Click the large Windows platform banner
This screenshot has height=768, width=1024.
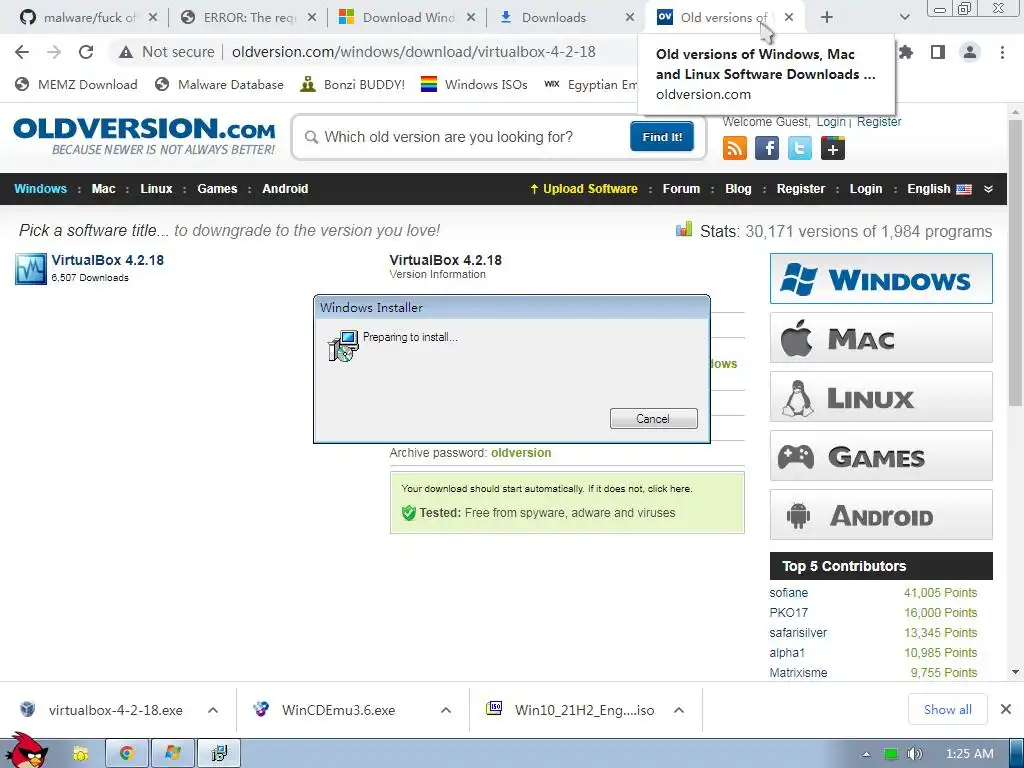881,279
